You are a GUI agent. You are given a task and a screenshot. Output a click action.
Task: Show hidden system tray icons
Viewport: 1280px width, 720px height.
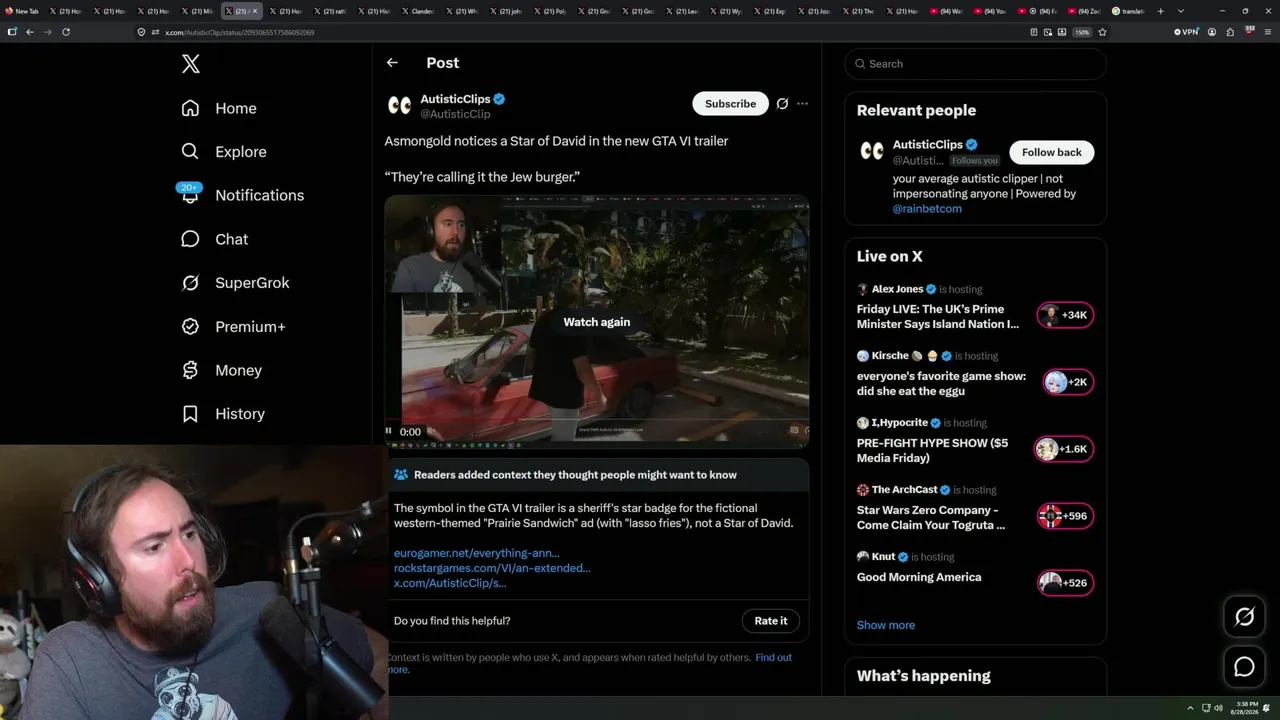(1190, 708)
